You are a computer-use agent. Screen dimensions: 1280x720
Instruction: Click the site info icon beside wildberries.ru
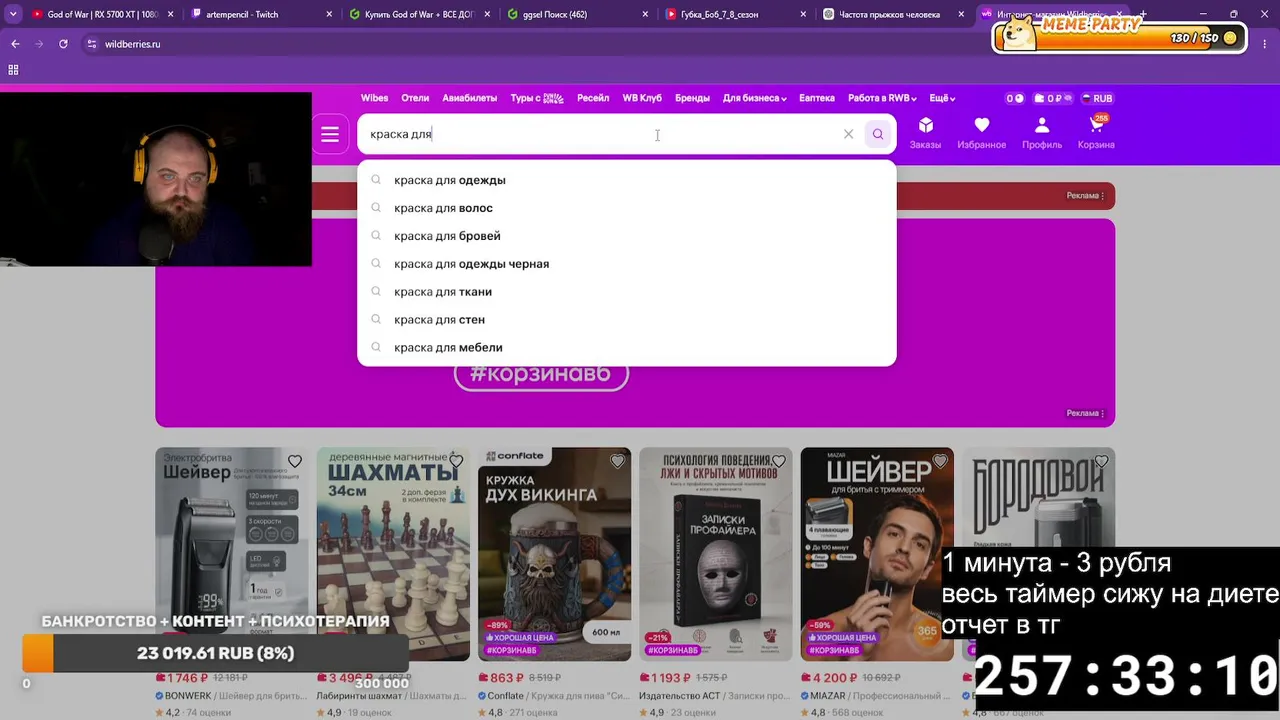pos(92,44)
